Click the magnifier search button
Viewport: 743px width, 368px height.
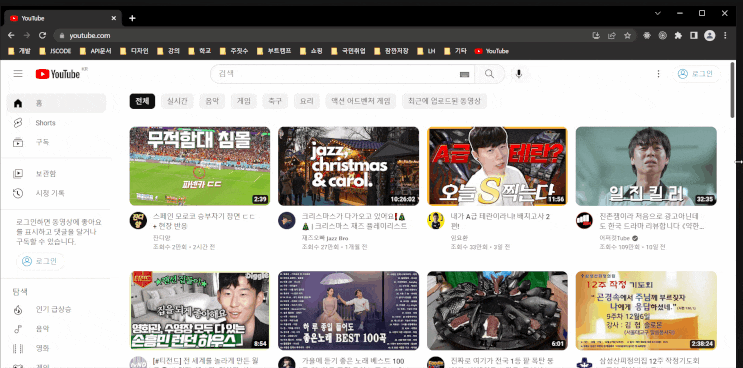[489, 74]
